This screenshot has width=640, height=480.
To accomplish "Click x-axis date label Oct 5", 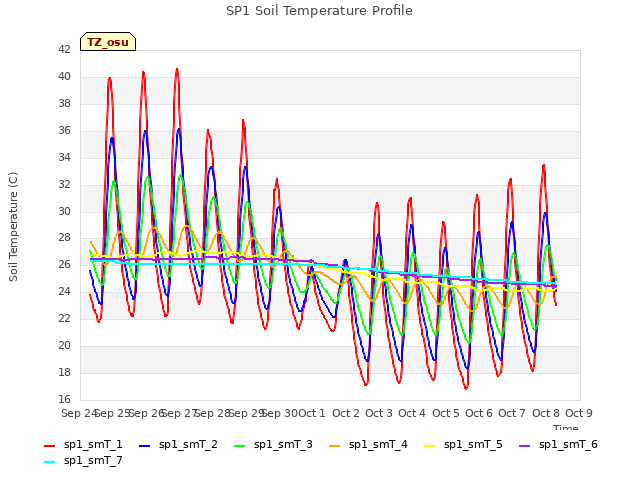I will (x=446, y=413).
